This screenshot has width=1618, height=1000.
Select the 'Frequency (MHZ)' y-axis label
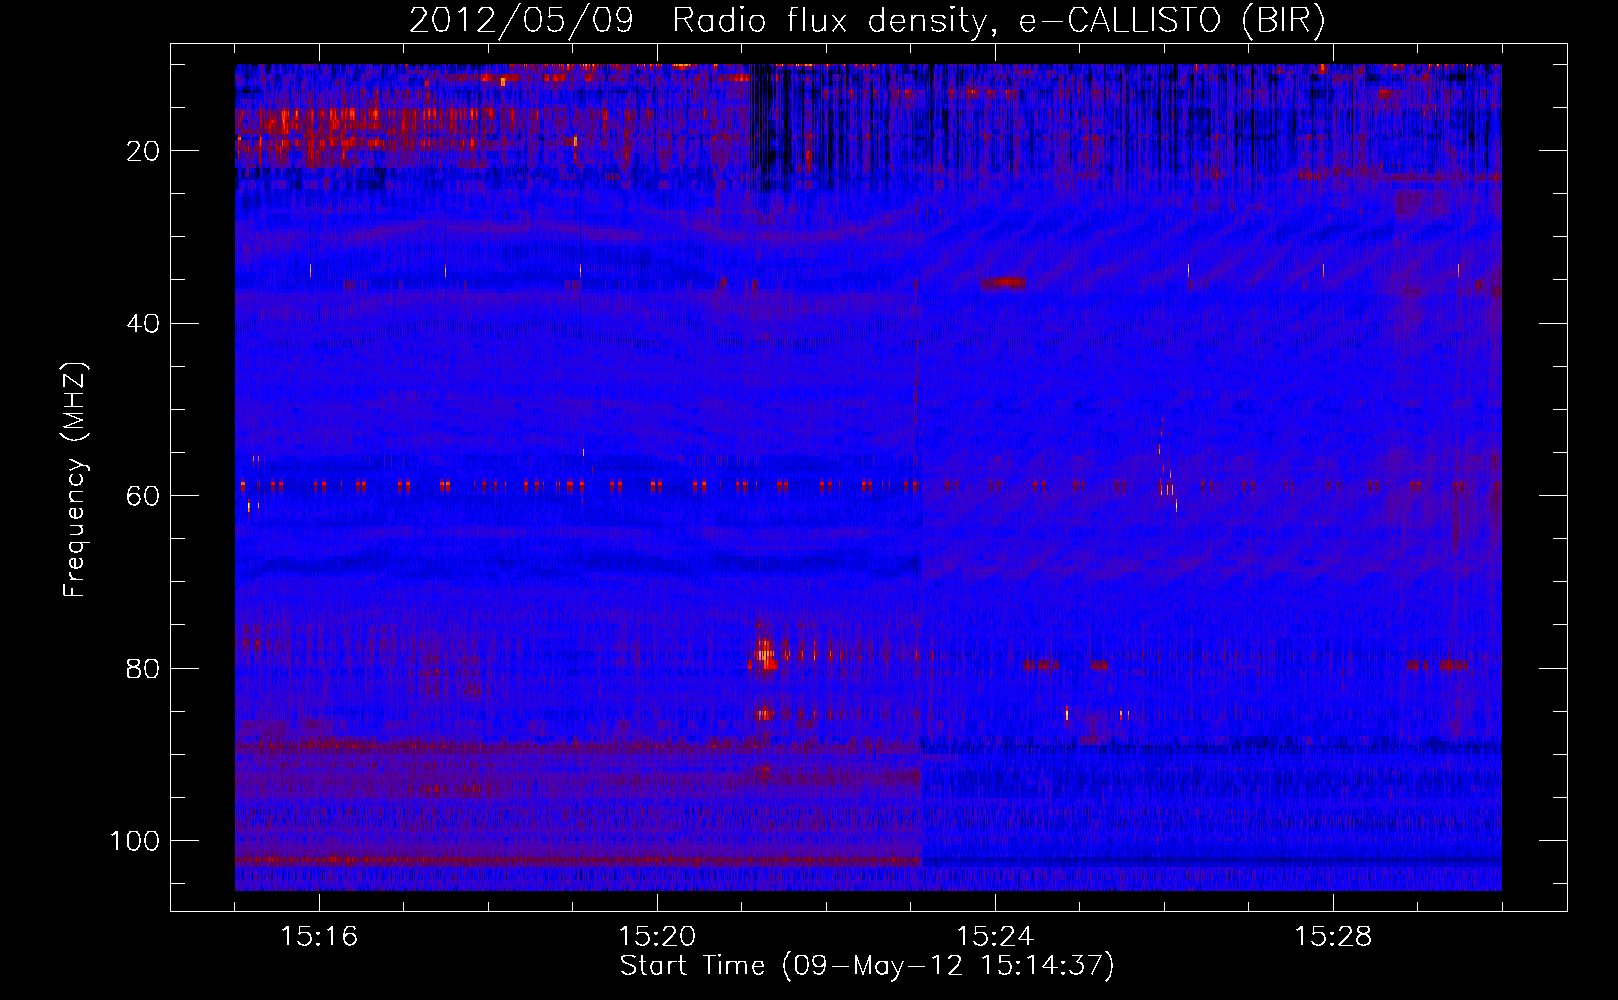point(75,480)
